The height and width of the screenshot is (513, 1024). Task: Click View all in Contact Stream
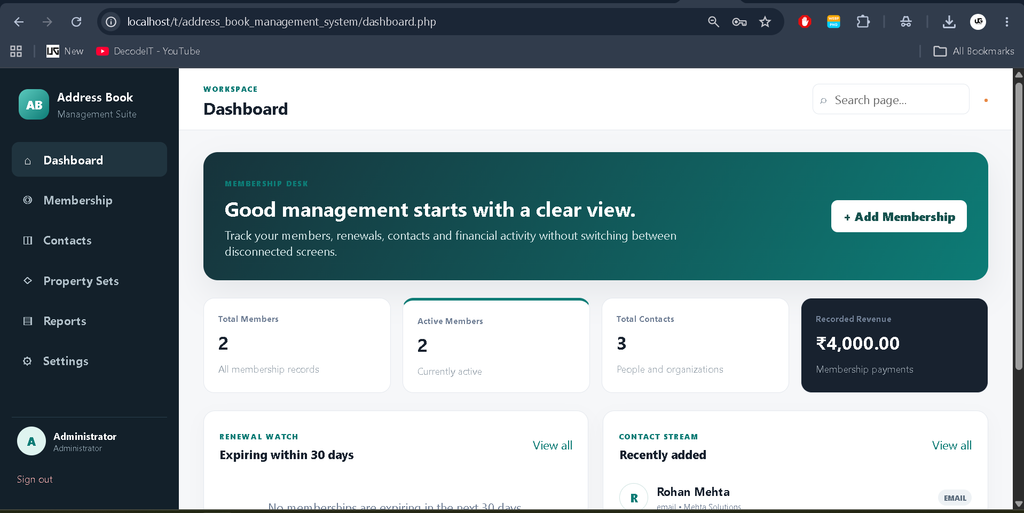952,445
